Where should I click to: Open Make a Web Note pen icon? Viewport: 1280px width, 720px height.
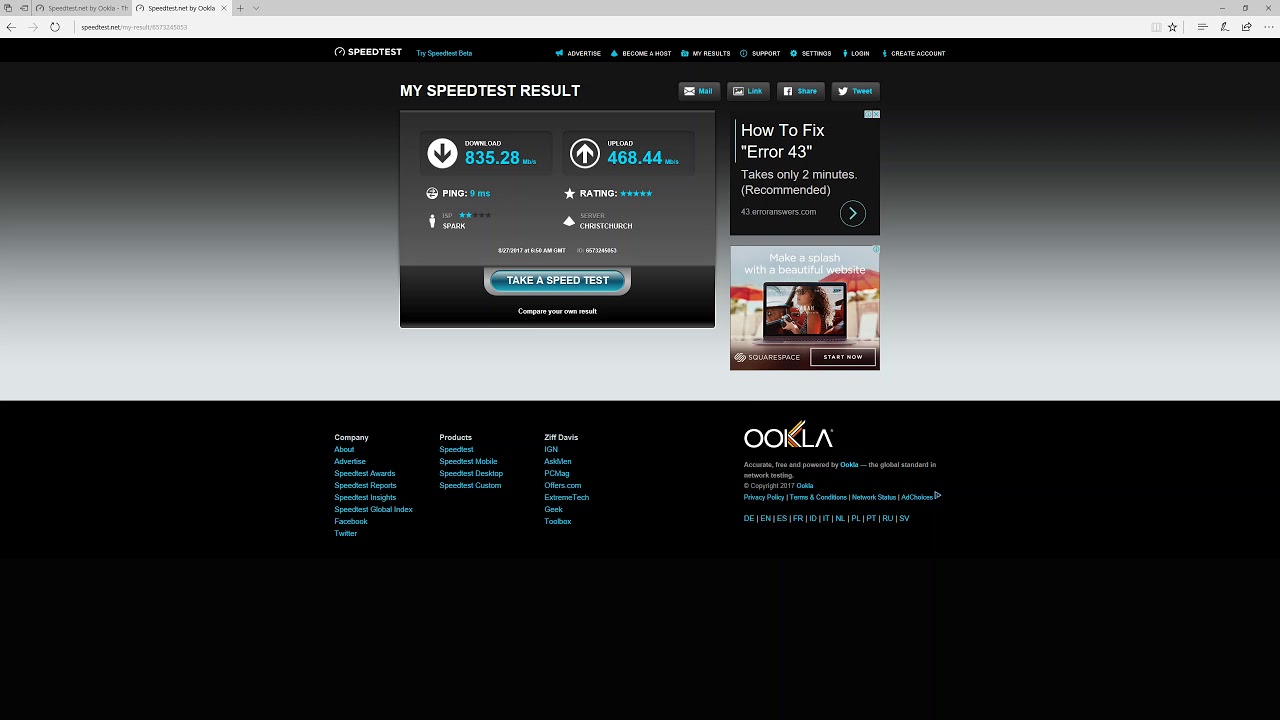click(1225, 27)
